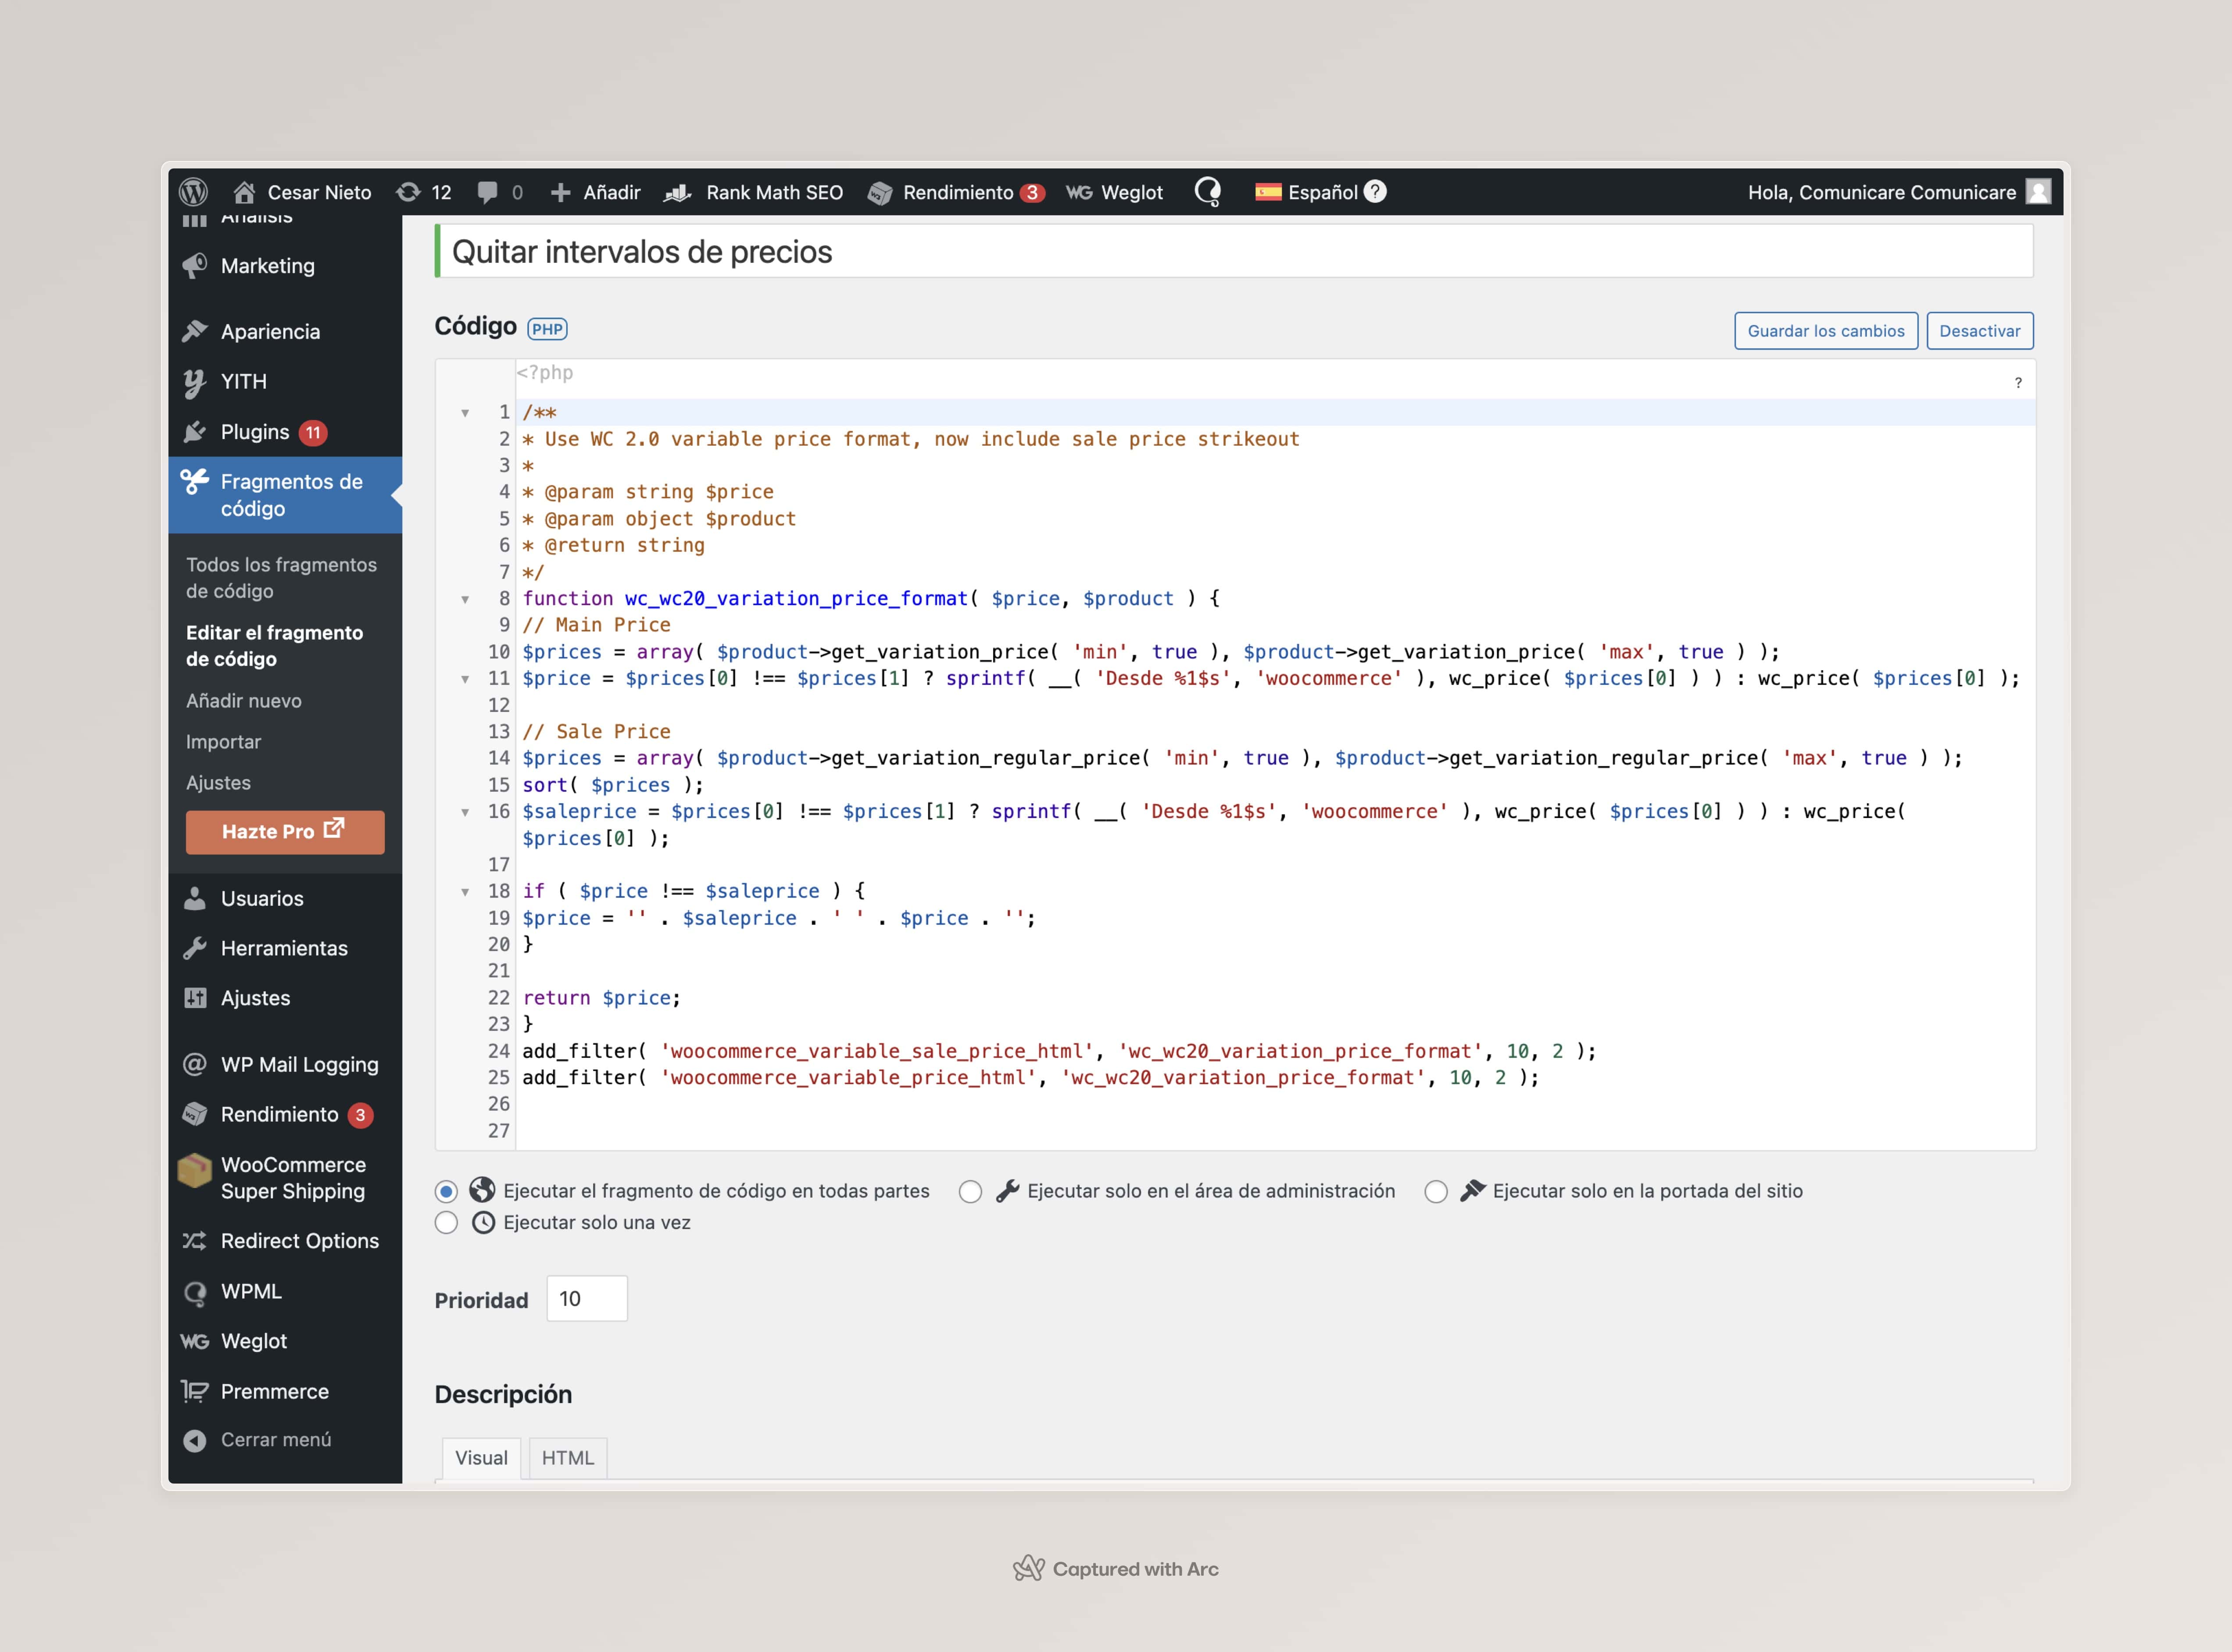Click the Redirect Options shuffle icon
Screen dimensions: 2232x1652
click(x=194, y=1241)
